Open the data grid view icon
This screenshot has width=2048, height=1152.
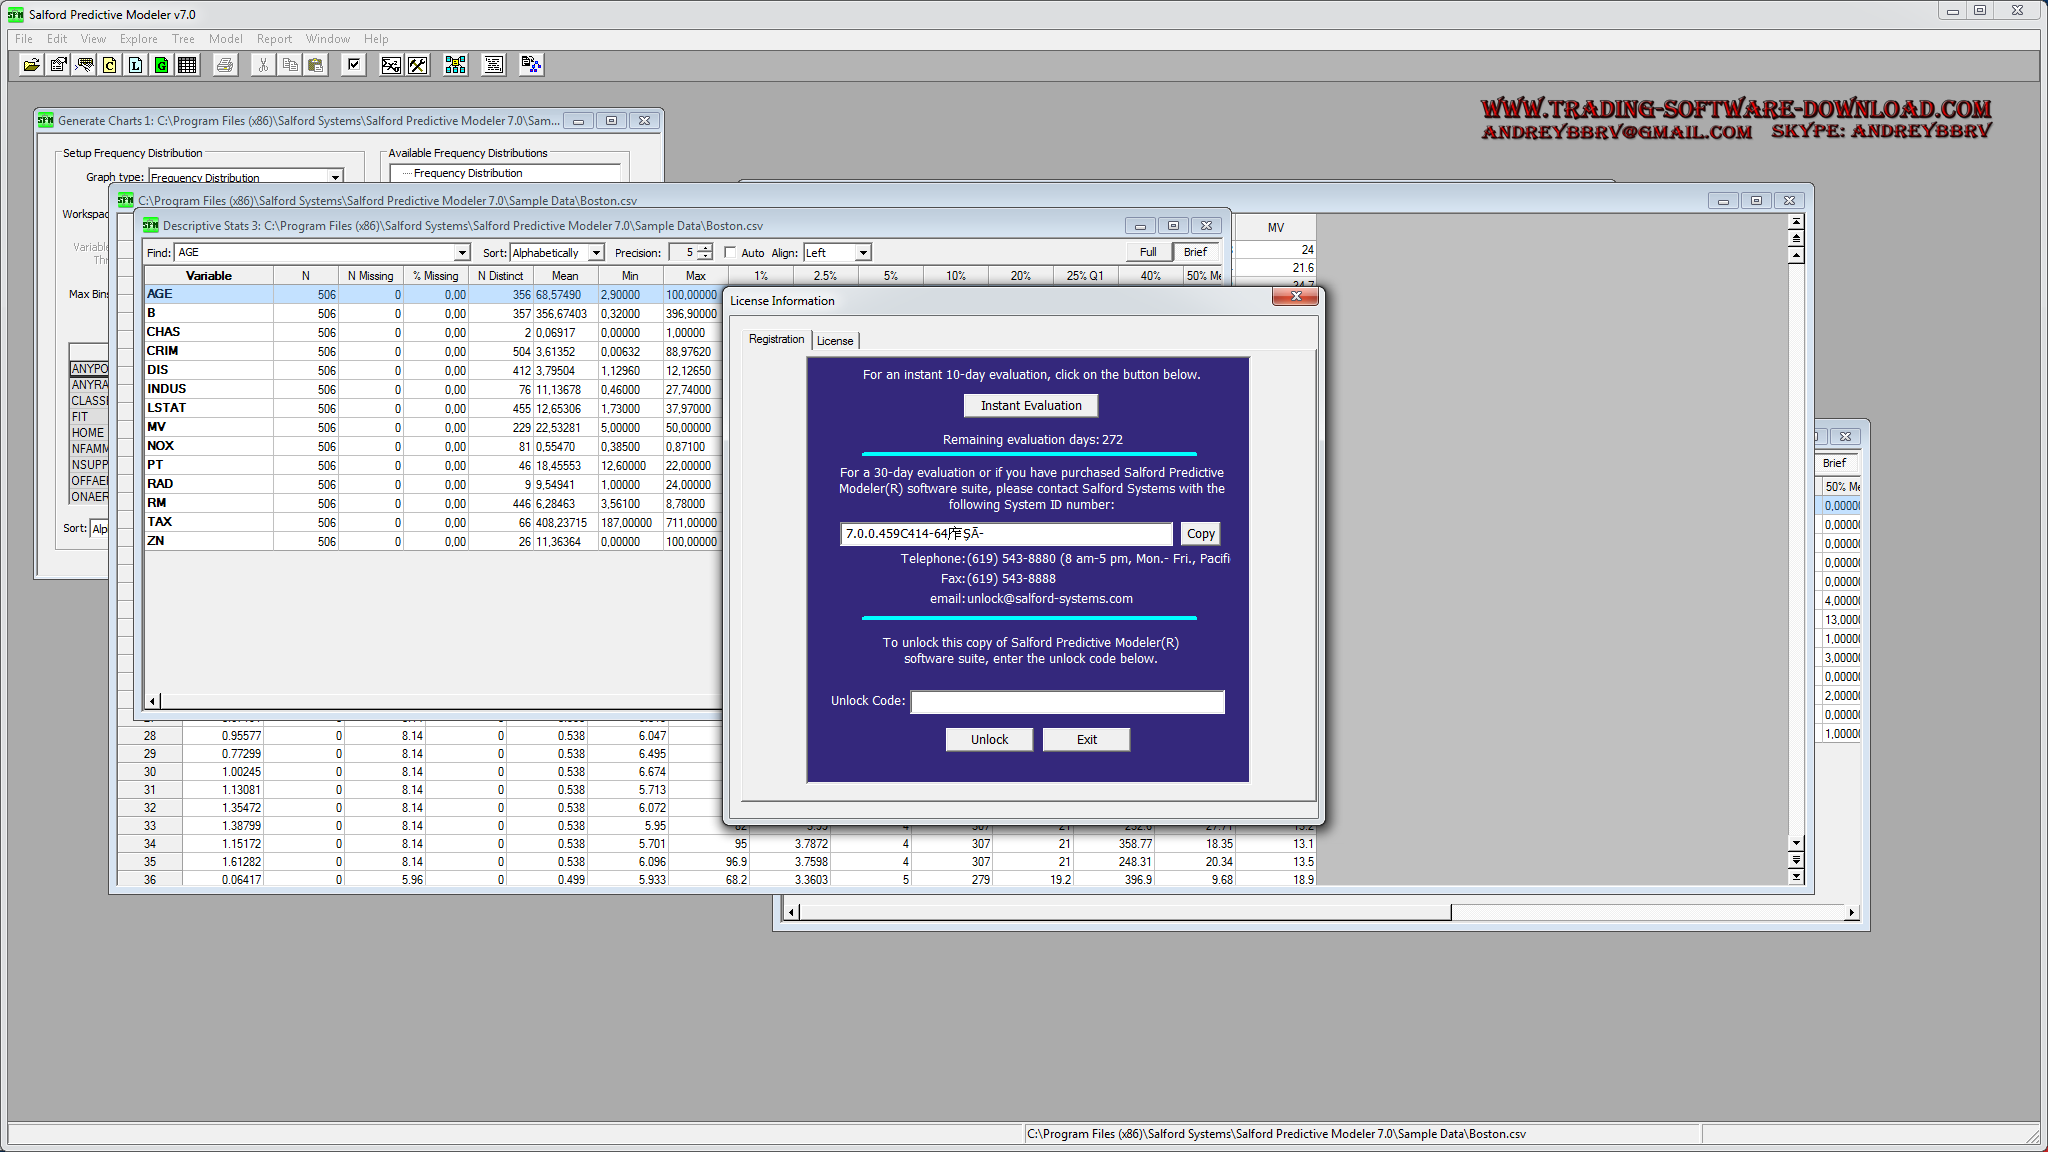(187, 65)
